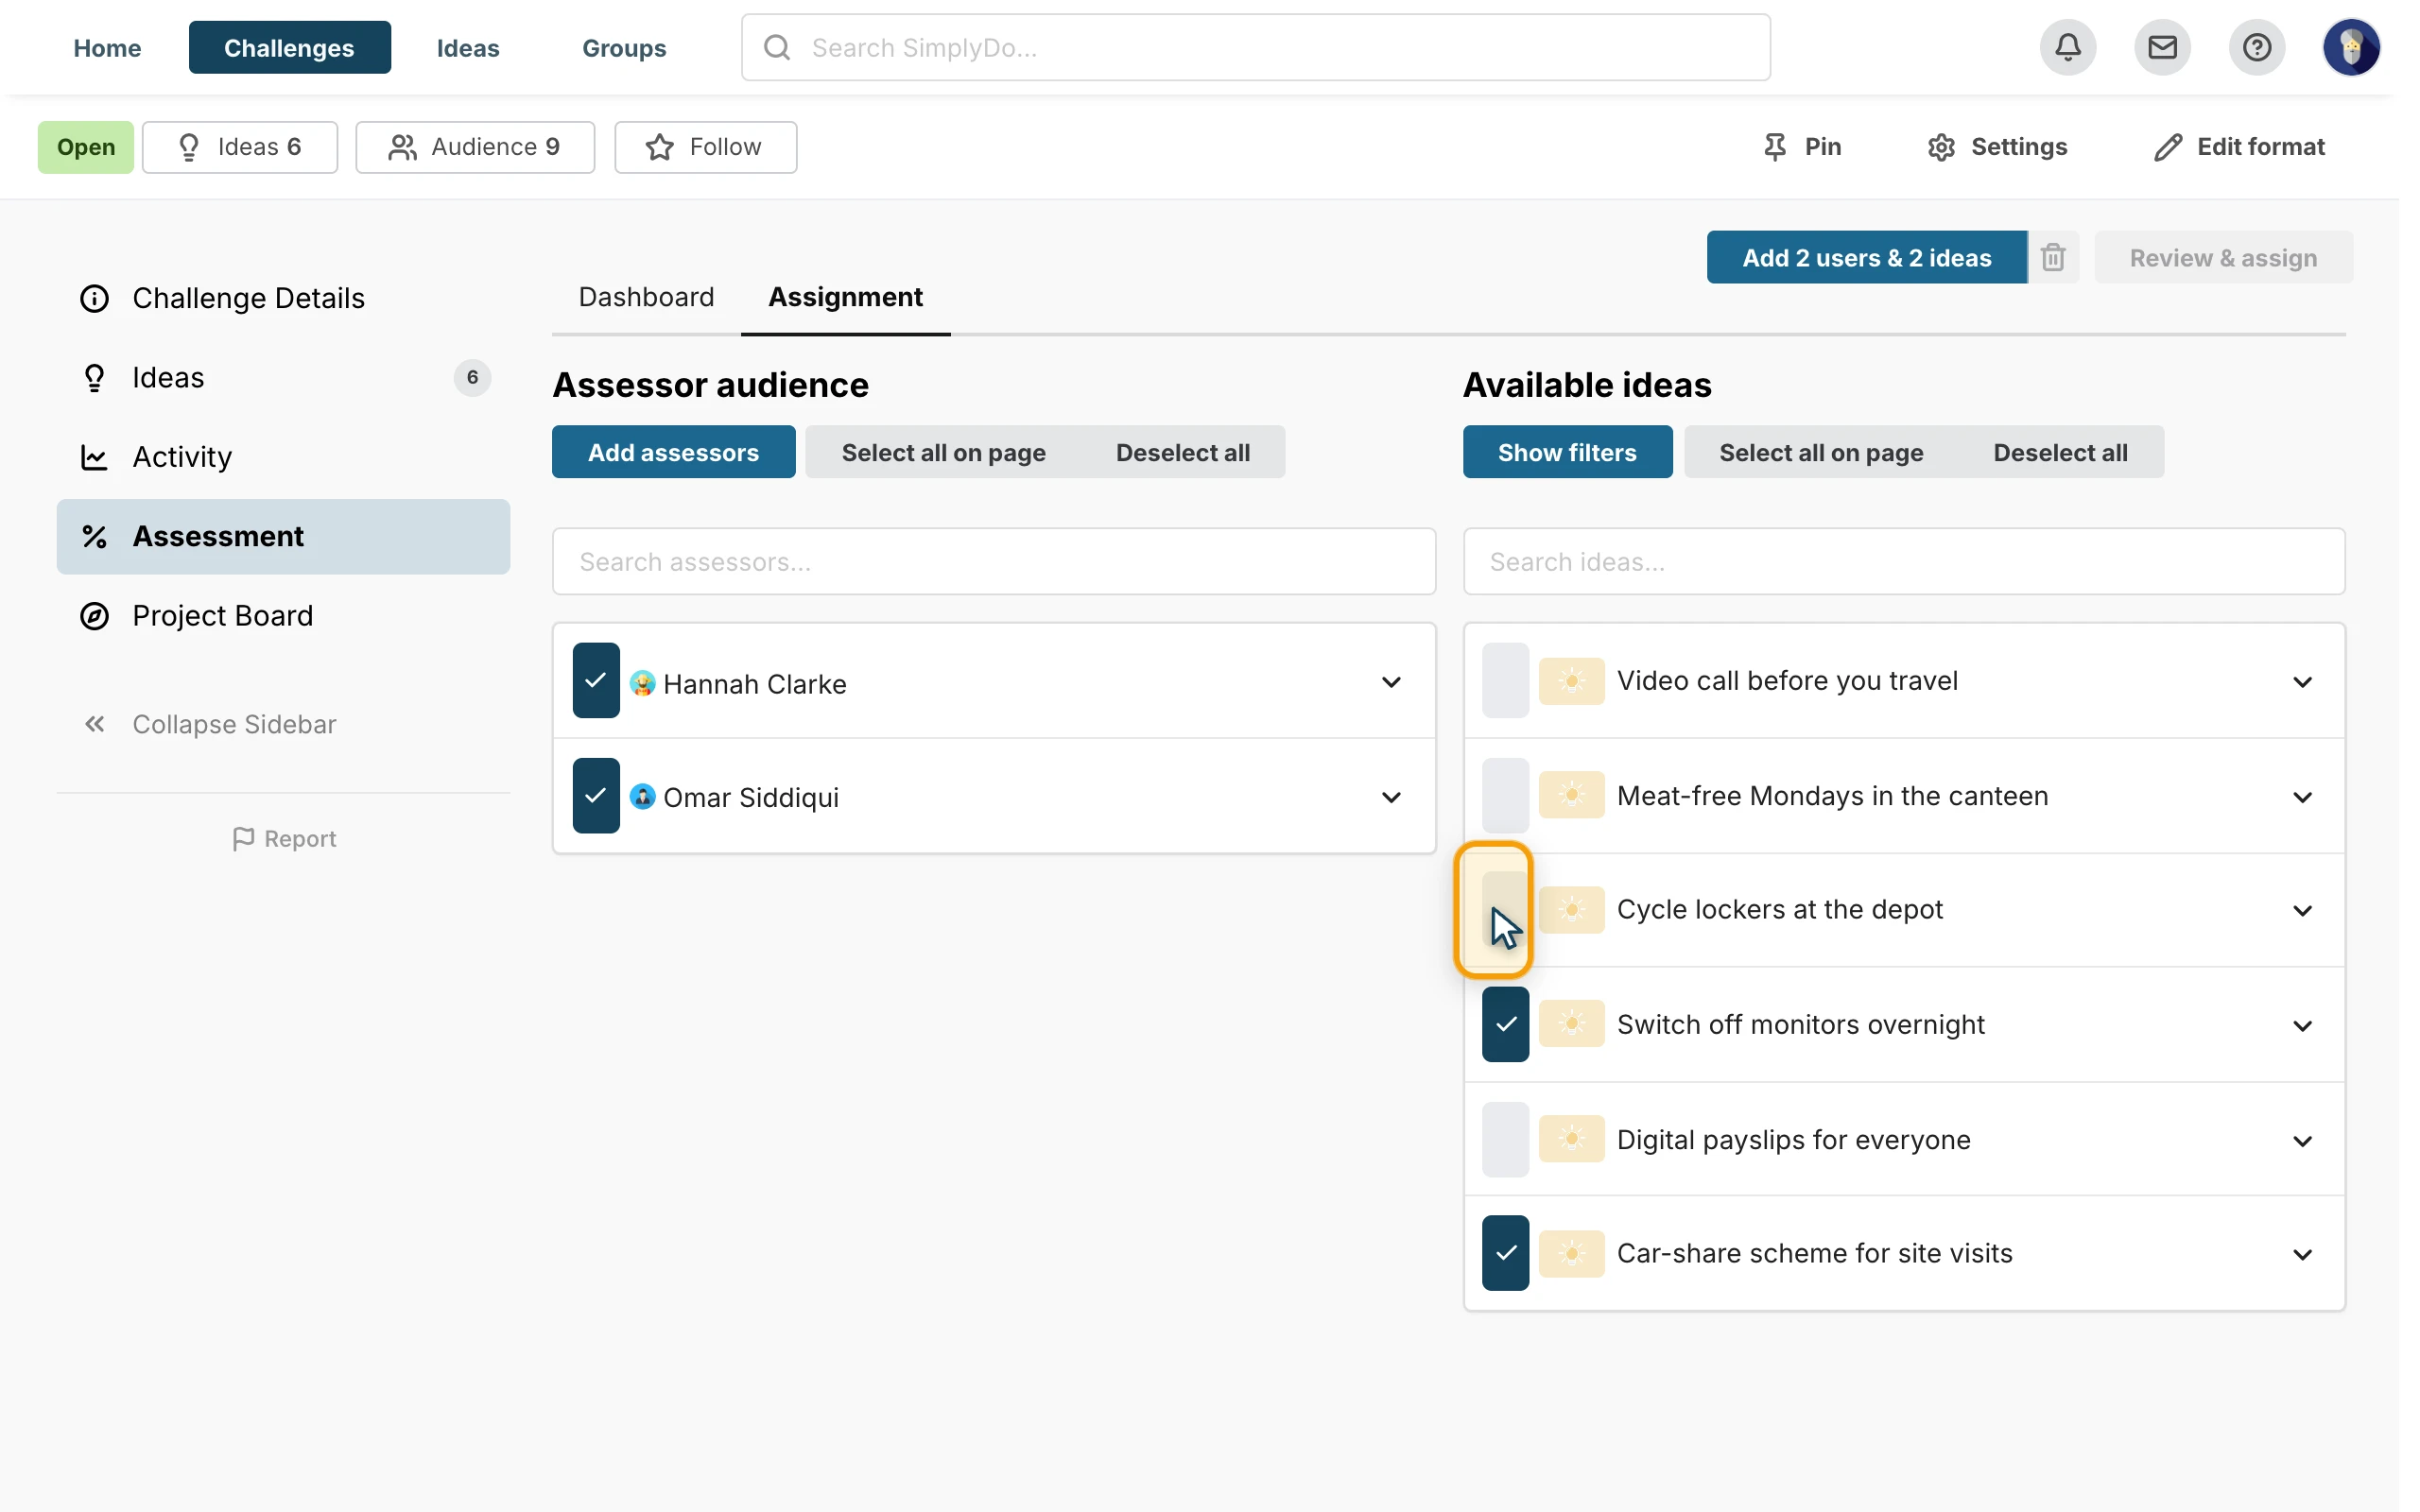The height and width of the screenshot is (1512, 2420).
Task: Expand Digital payslips for everyone chevron
Action: click(2302, 1141)
